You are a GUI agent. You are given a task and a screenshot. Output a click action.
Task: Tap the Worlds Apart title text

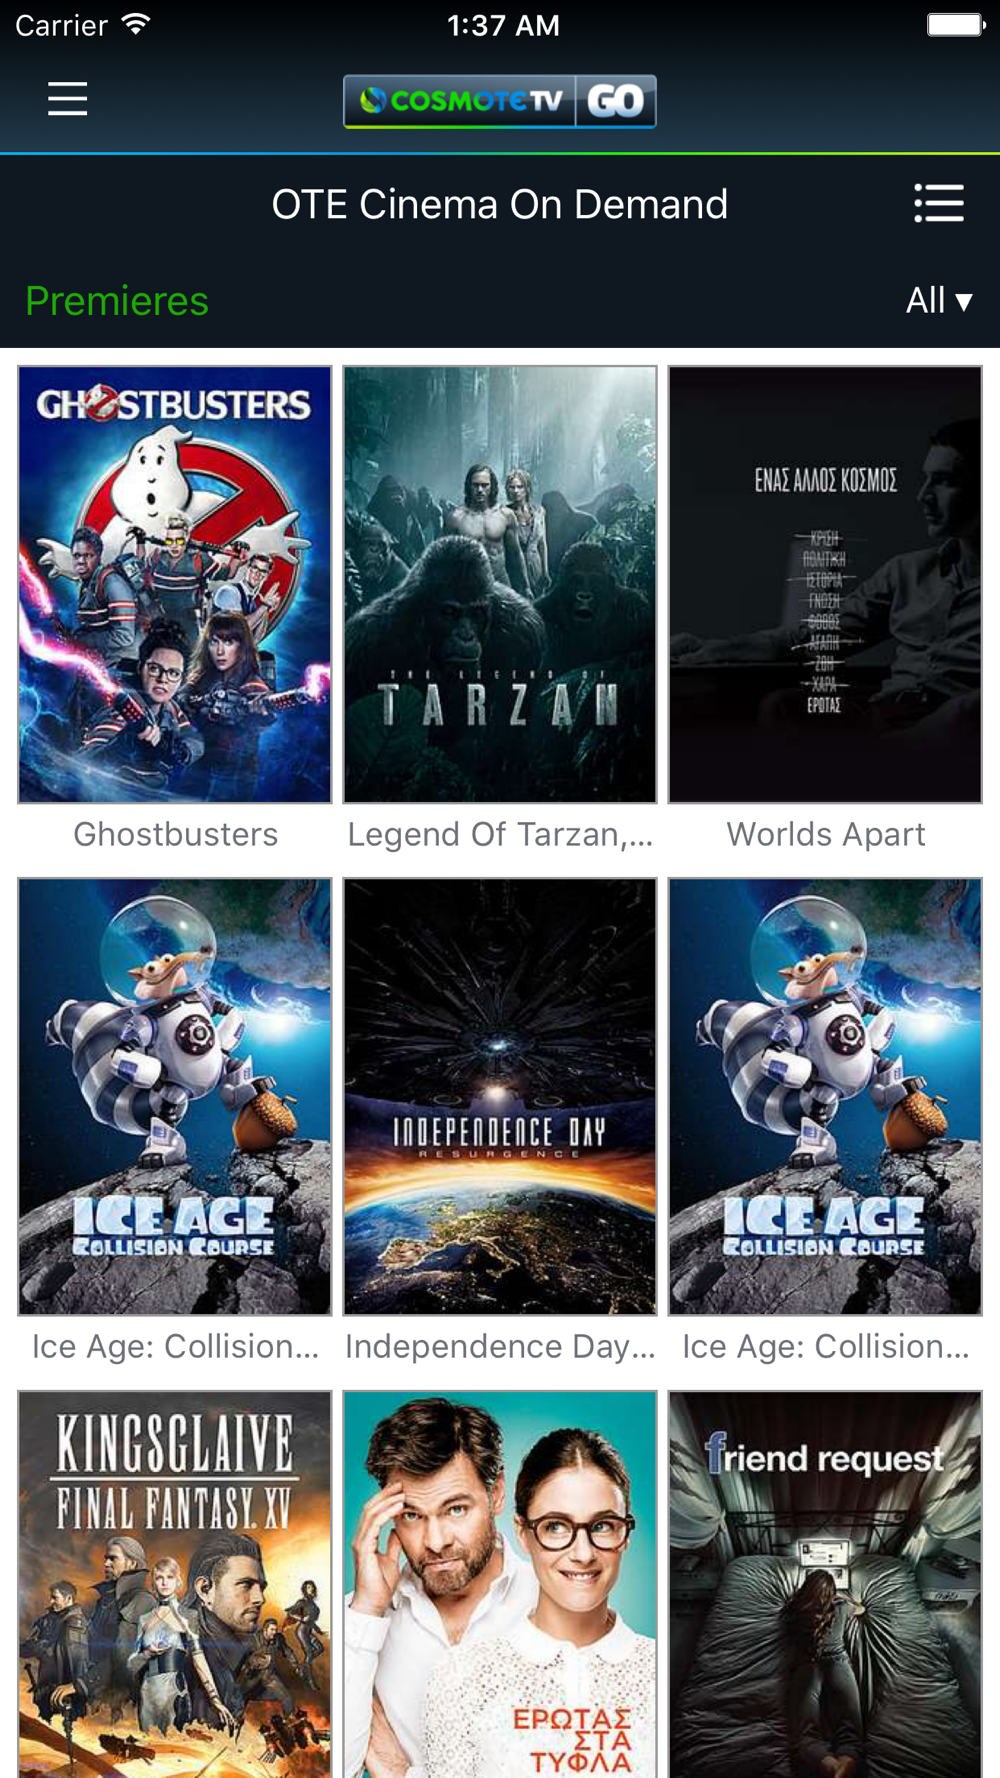[826, 834]
